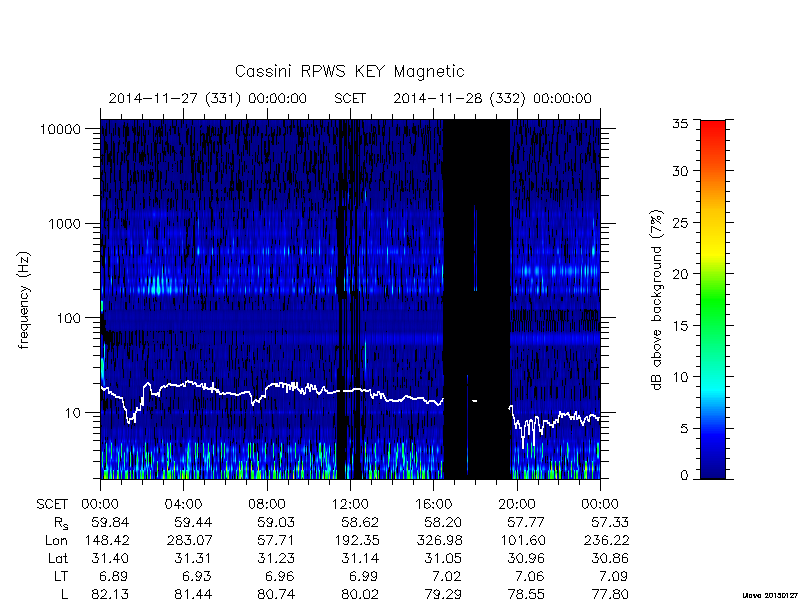Select the Rs value 59.44
800x600 pixels.
(193, 522)
